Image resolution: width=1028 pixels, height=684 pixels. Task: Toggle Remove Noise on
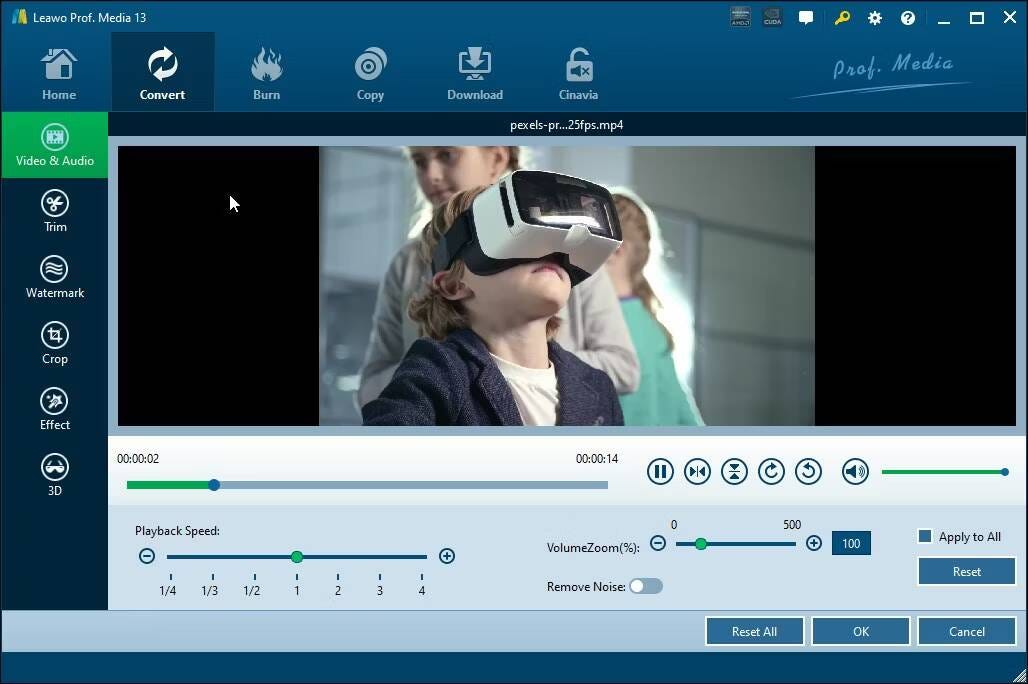[645, 586]
